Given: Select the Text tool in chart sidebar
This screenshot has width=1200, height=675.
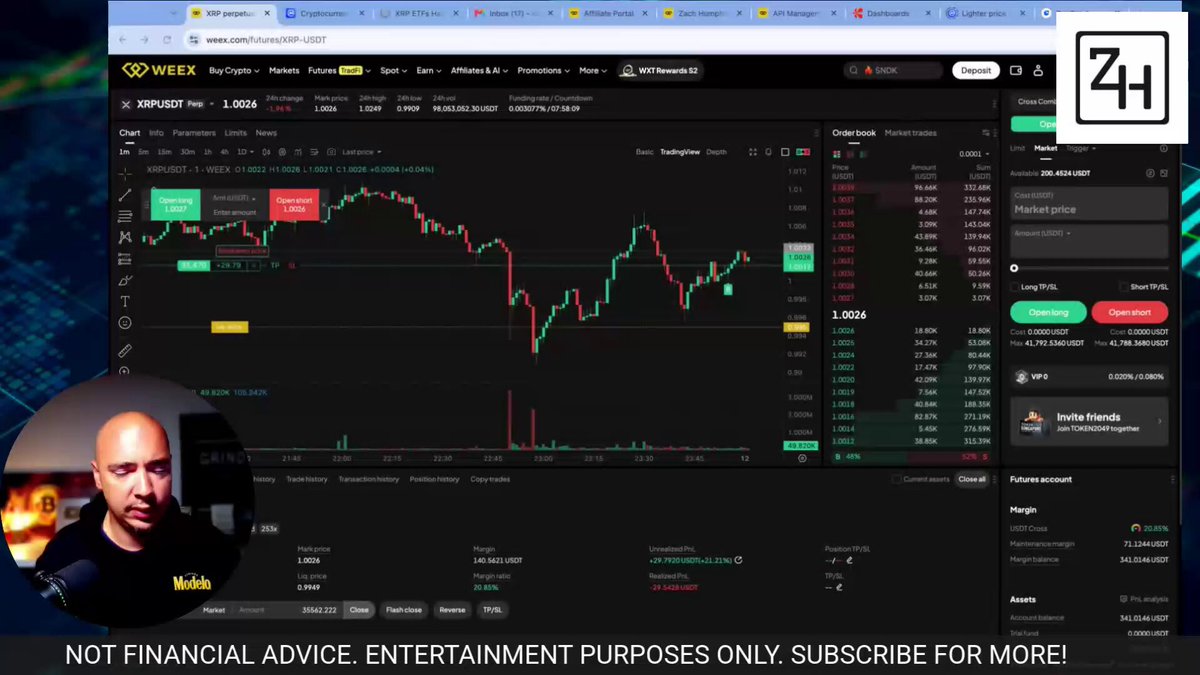Looking at the screenshot, I should tap(125, 301).
